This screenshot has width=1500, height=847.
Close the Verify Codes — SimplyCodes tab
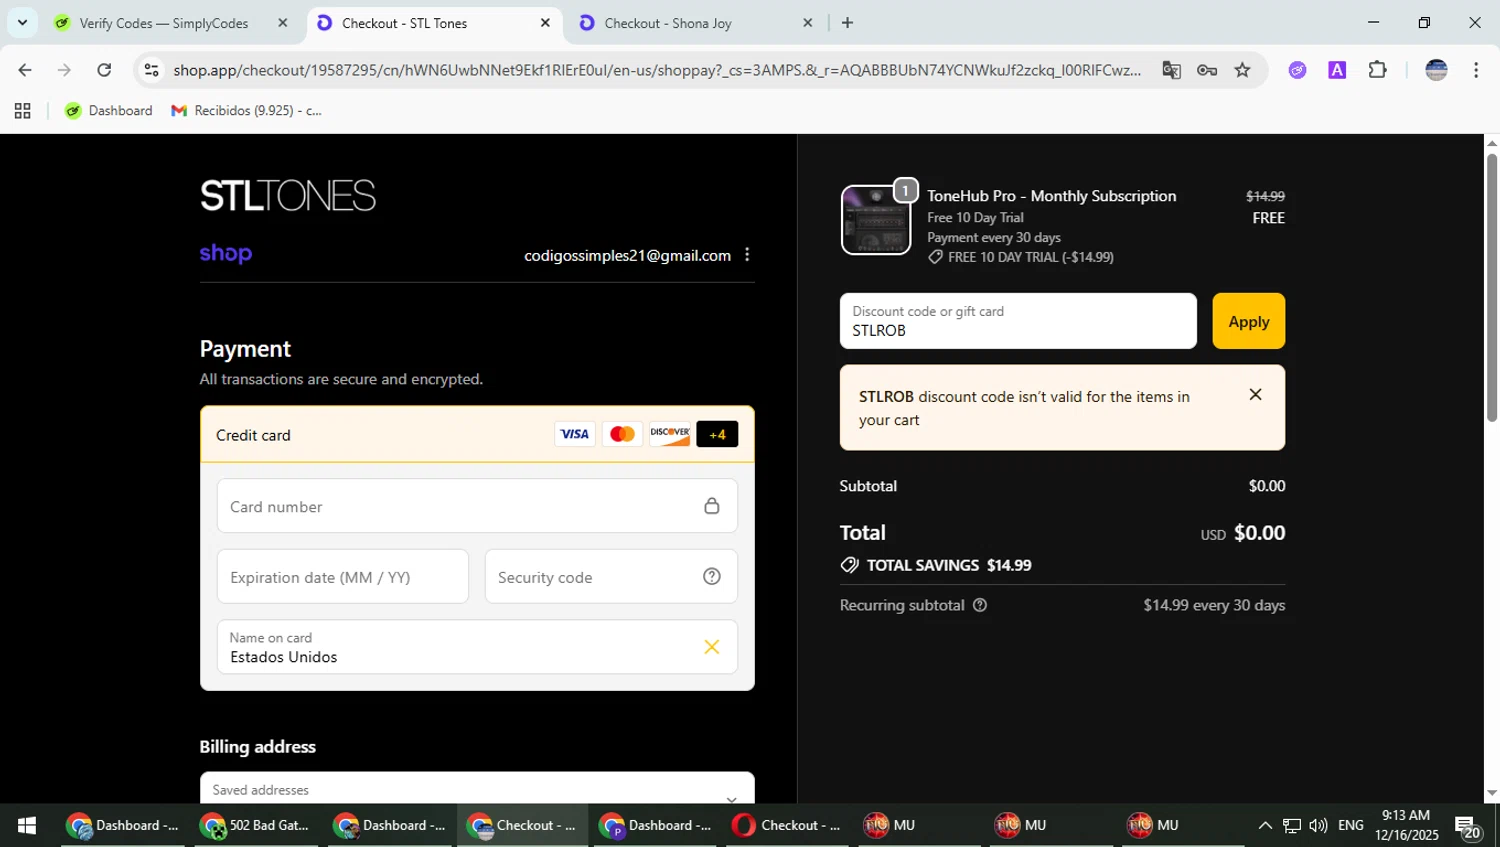coord(283,23)
